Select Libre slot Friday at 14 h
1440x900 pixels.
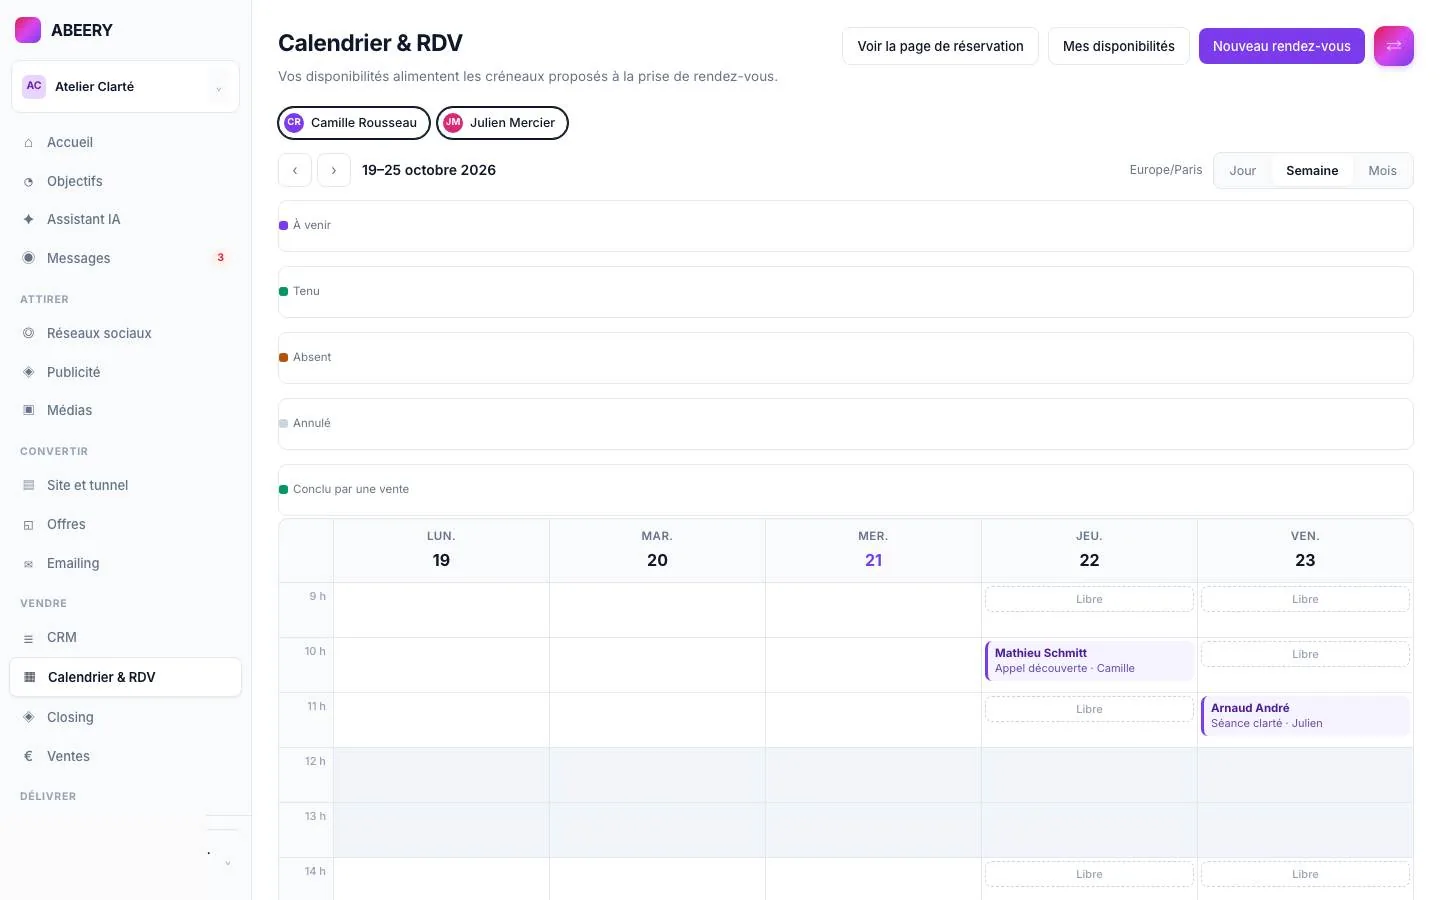[1305, 874]
